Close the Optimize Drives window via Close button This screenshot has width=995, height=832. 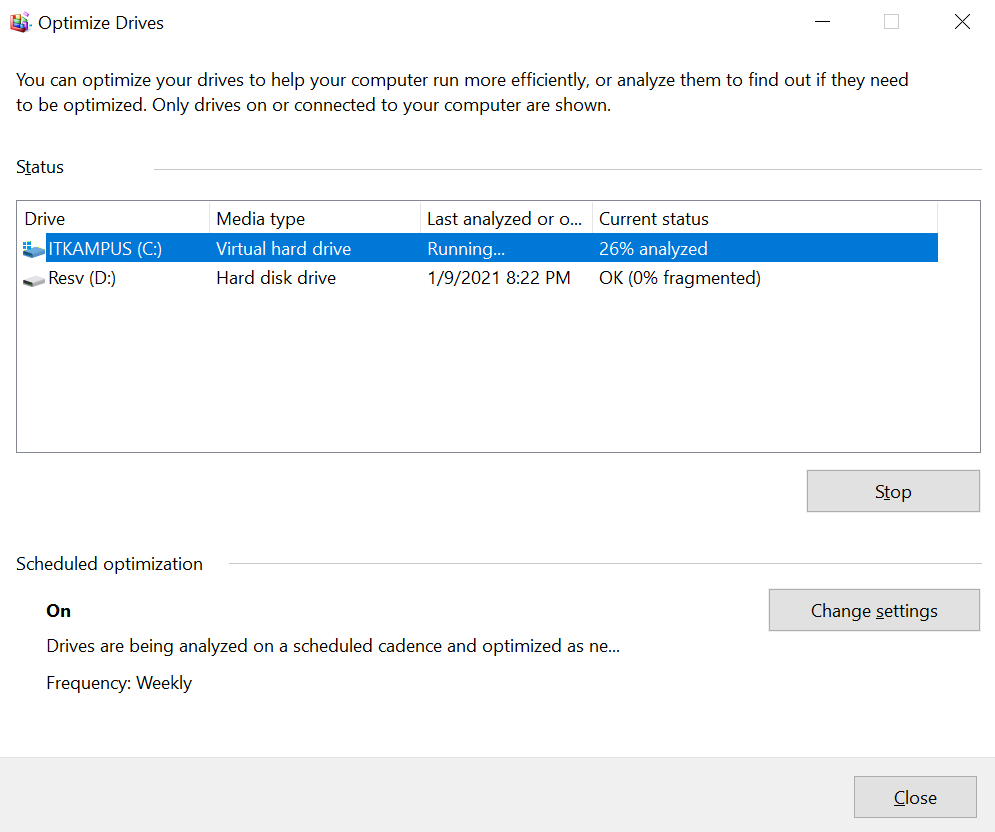point(914,797)
